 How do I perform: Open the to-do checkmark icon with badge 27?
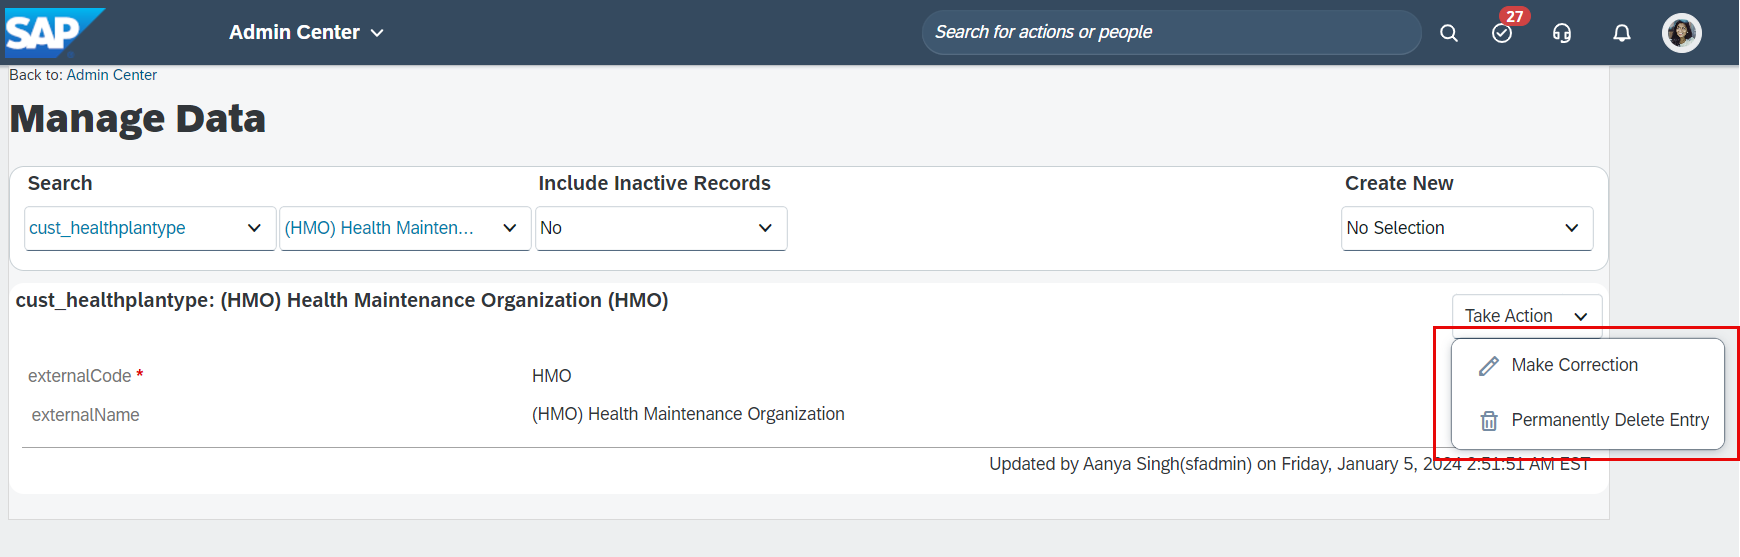1502,33
